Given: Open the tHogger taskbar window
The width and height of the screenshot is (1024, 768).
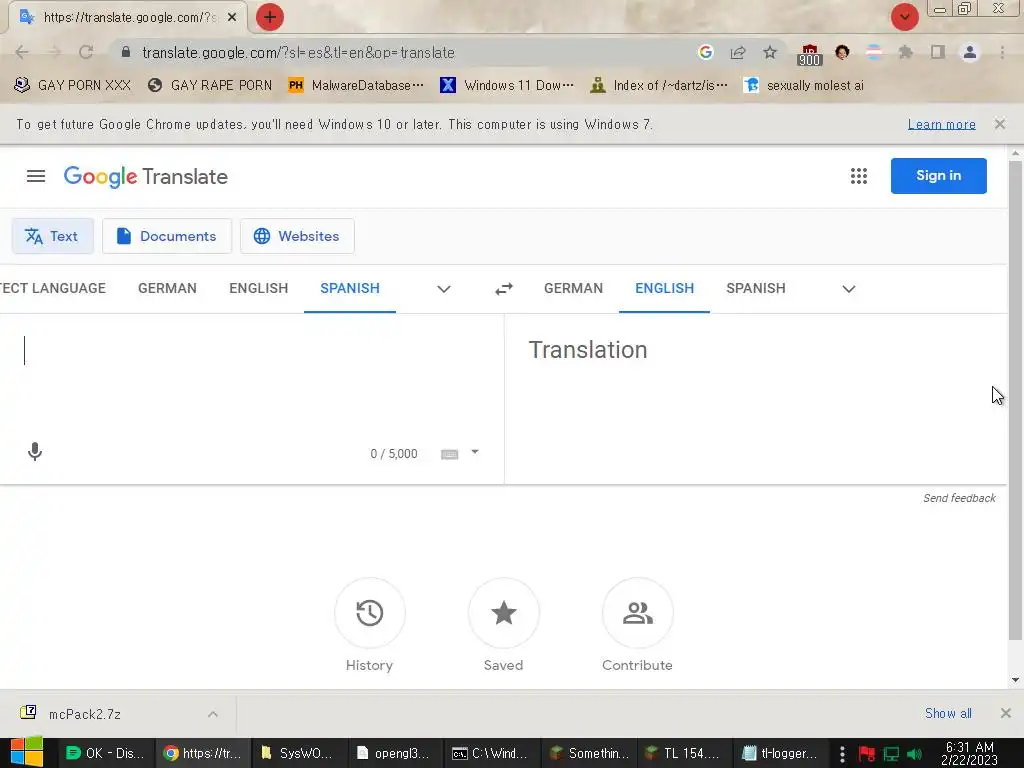Looking at the screenshot, I should point(782,753).
